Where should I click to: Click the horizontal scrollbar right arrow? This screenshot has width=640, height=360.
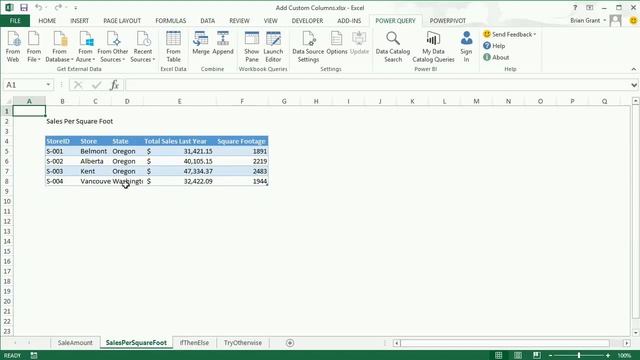point(627,343)
